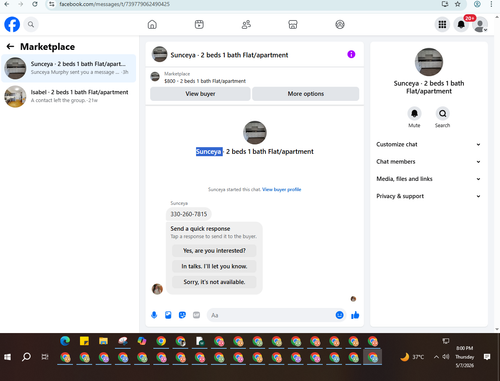This screenshot has height=381, width=500.
Task: Click the phone number 330-260-7815 message
Action: (189, 214)
